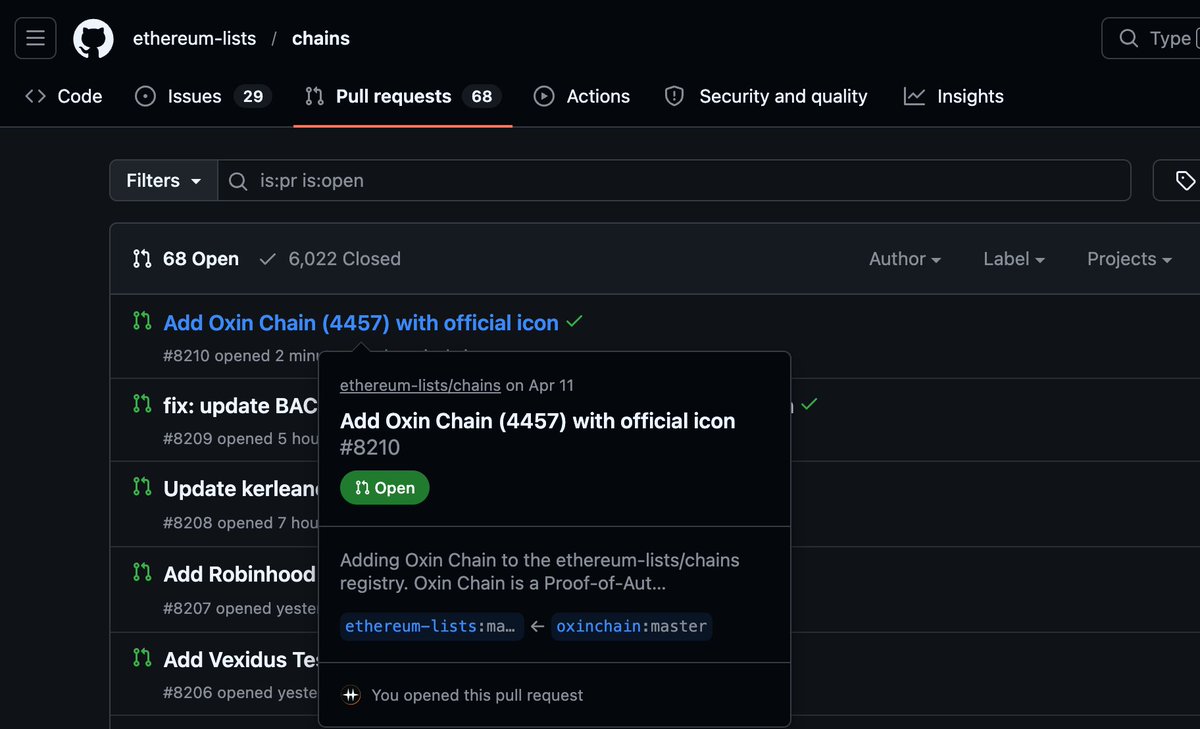Open pull request #8210 'Add Oxin Chain'
The height and width of the screenshot is (729, 1200).
tap(362, 322)
